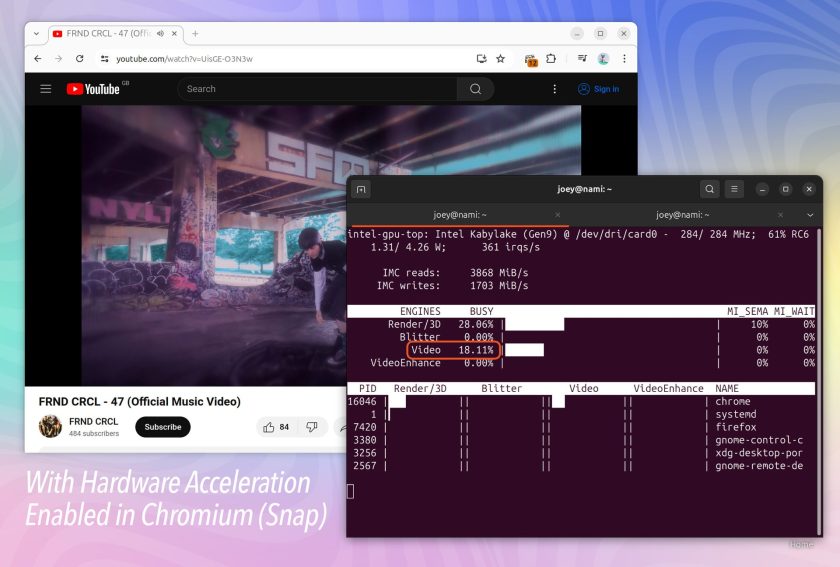Select first joey@nami terminal tab
This screenshot has height=567, width=840.
(460, 215)
